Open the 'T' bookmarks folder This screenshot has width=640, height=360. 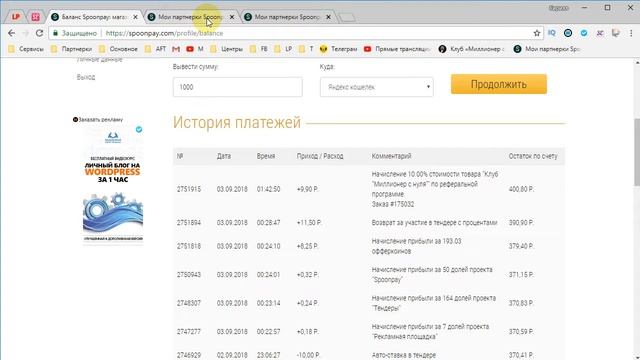[x=306, y=49]
